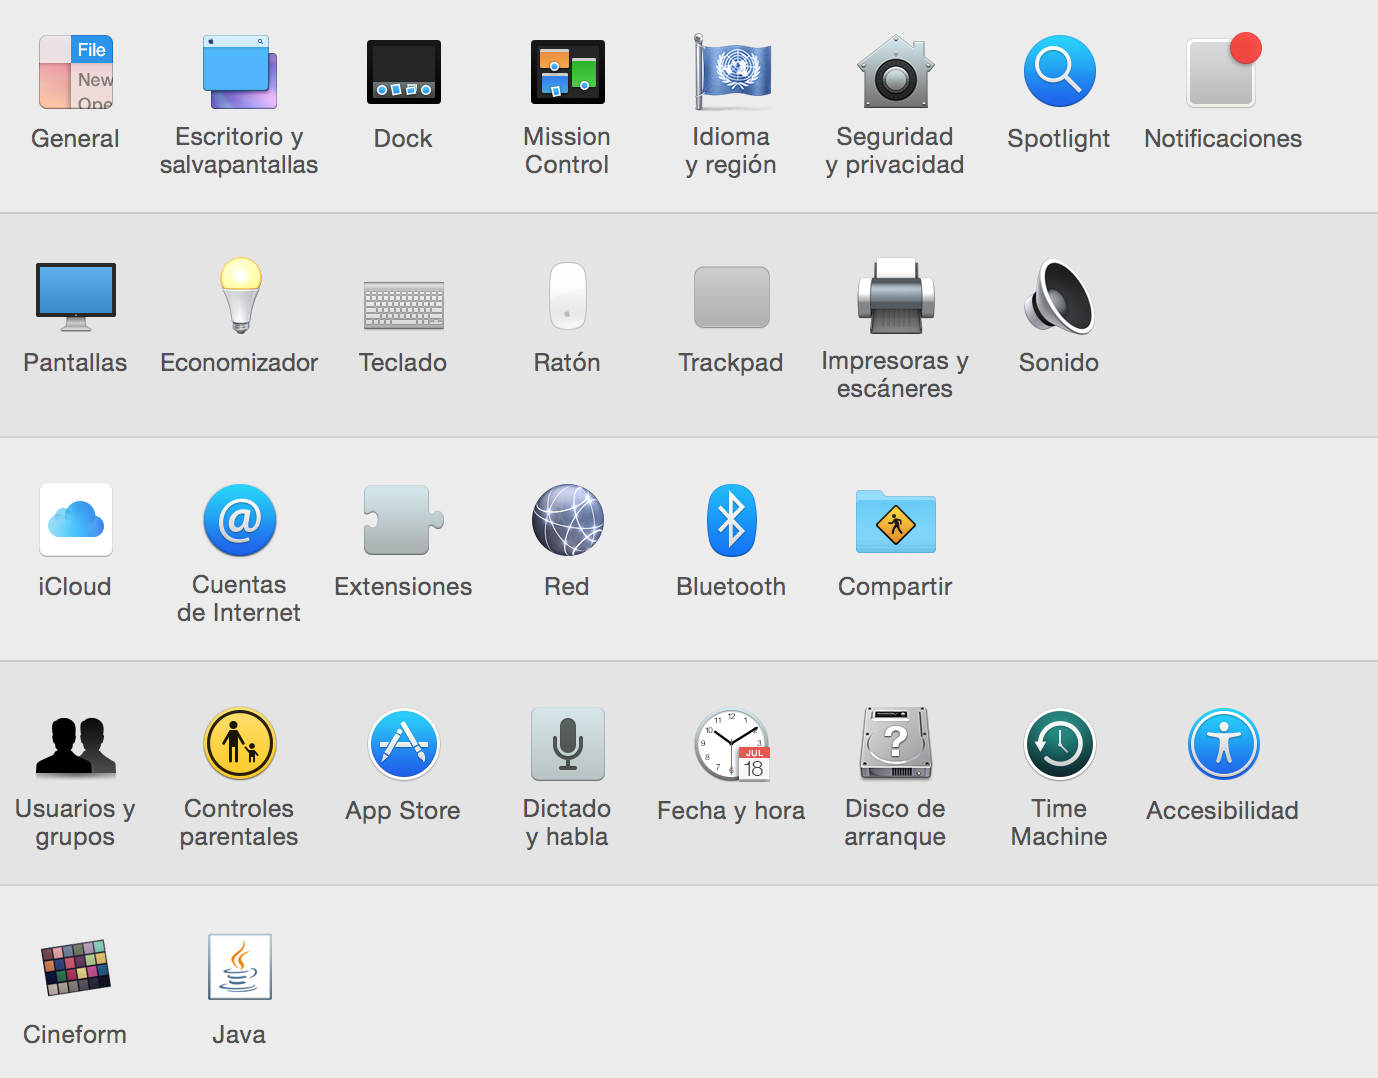This screenshot has width=1378, height=1078.
Task: Click the Dock preferences icon
Action: point(403,72)
